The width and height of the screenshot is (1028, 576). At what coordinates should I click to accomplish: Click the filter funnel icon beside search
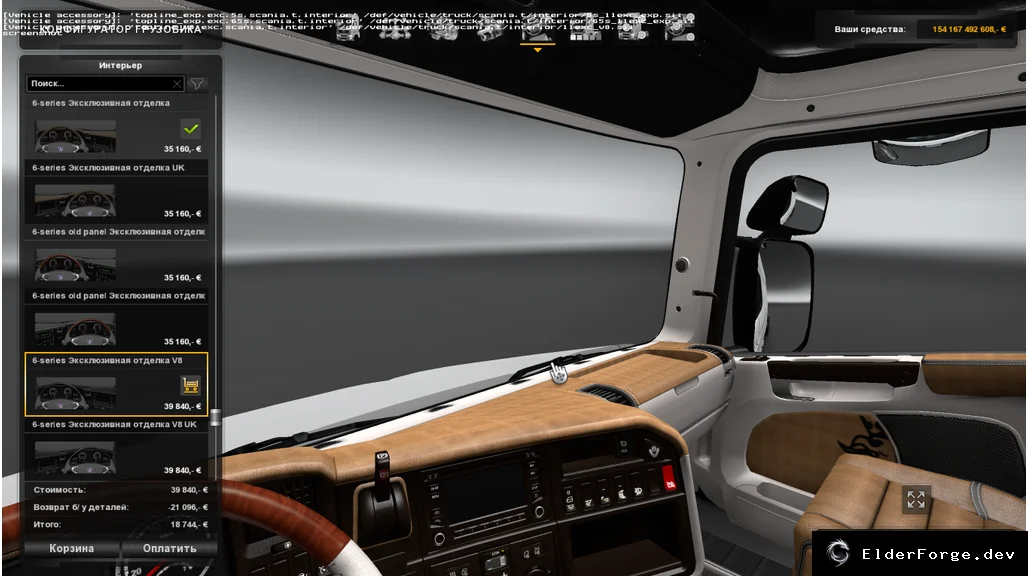[x=197, y=84]
